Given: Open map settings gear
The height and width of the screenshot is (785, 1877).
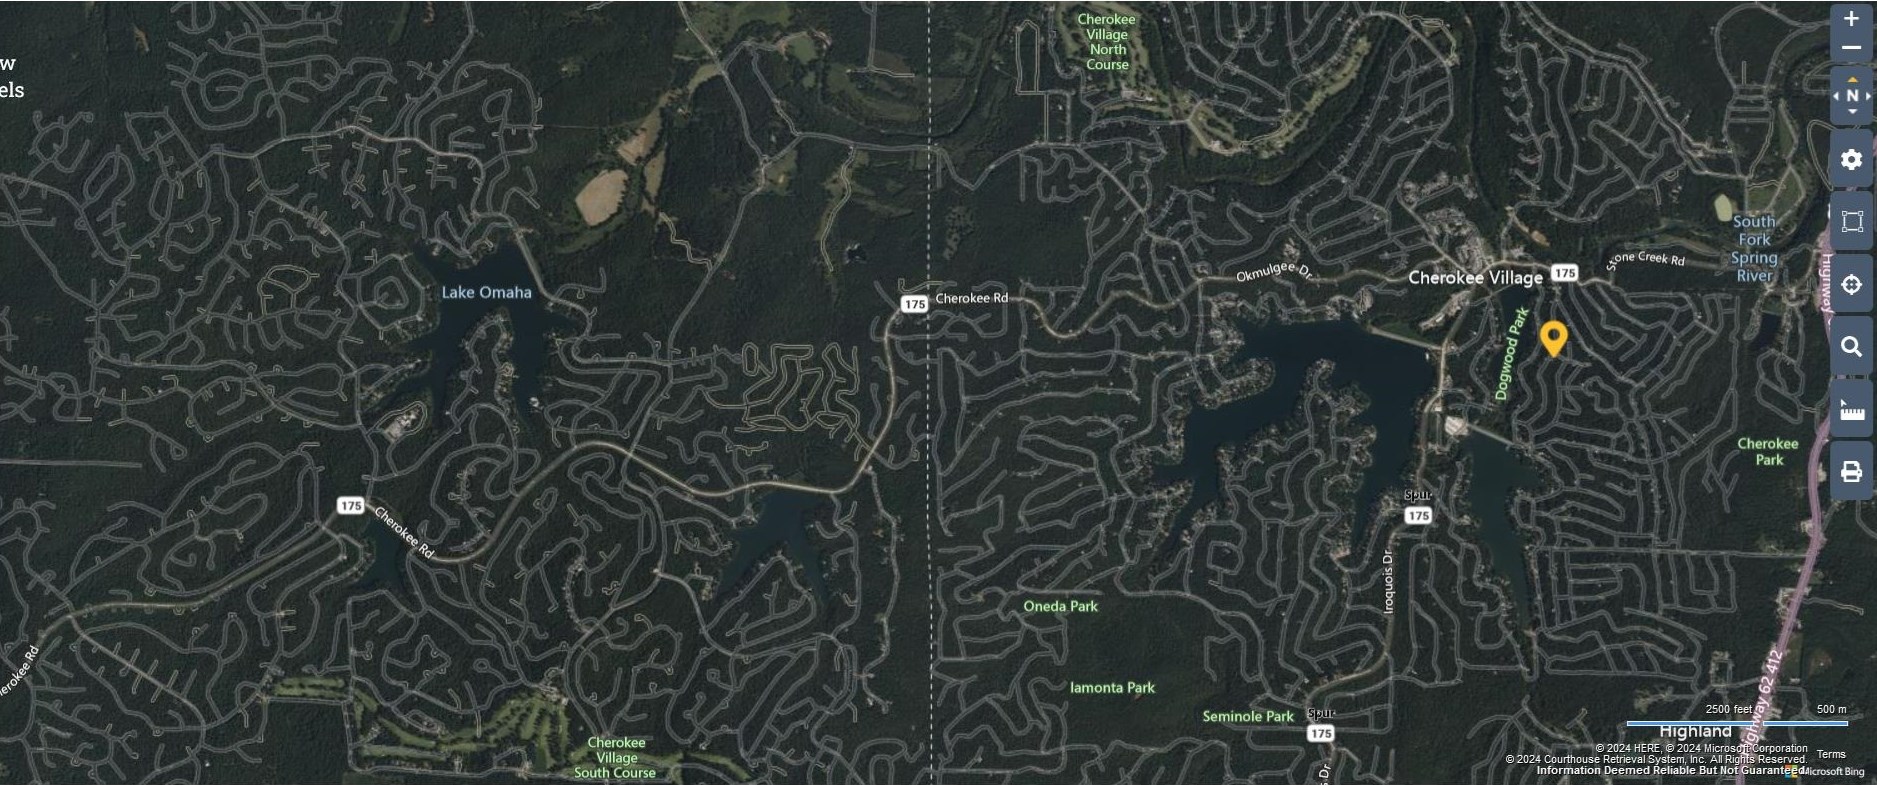Looking at the screenshot, I should click(1851, 159).
